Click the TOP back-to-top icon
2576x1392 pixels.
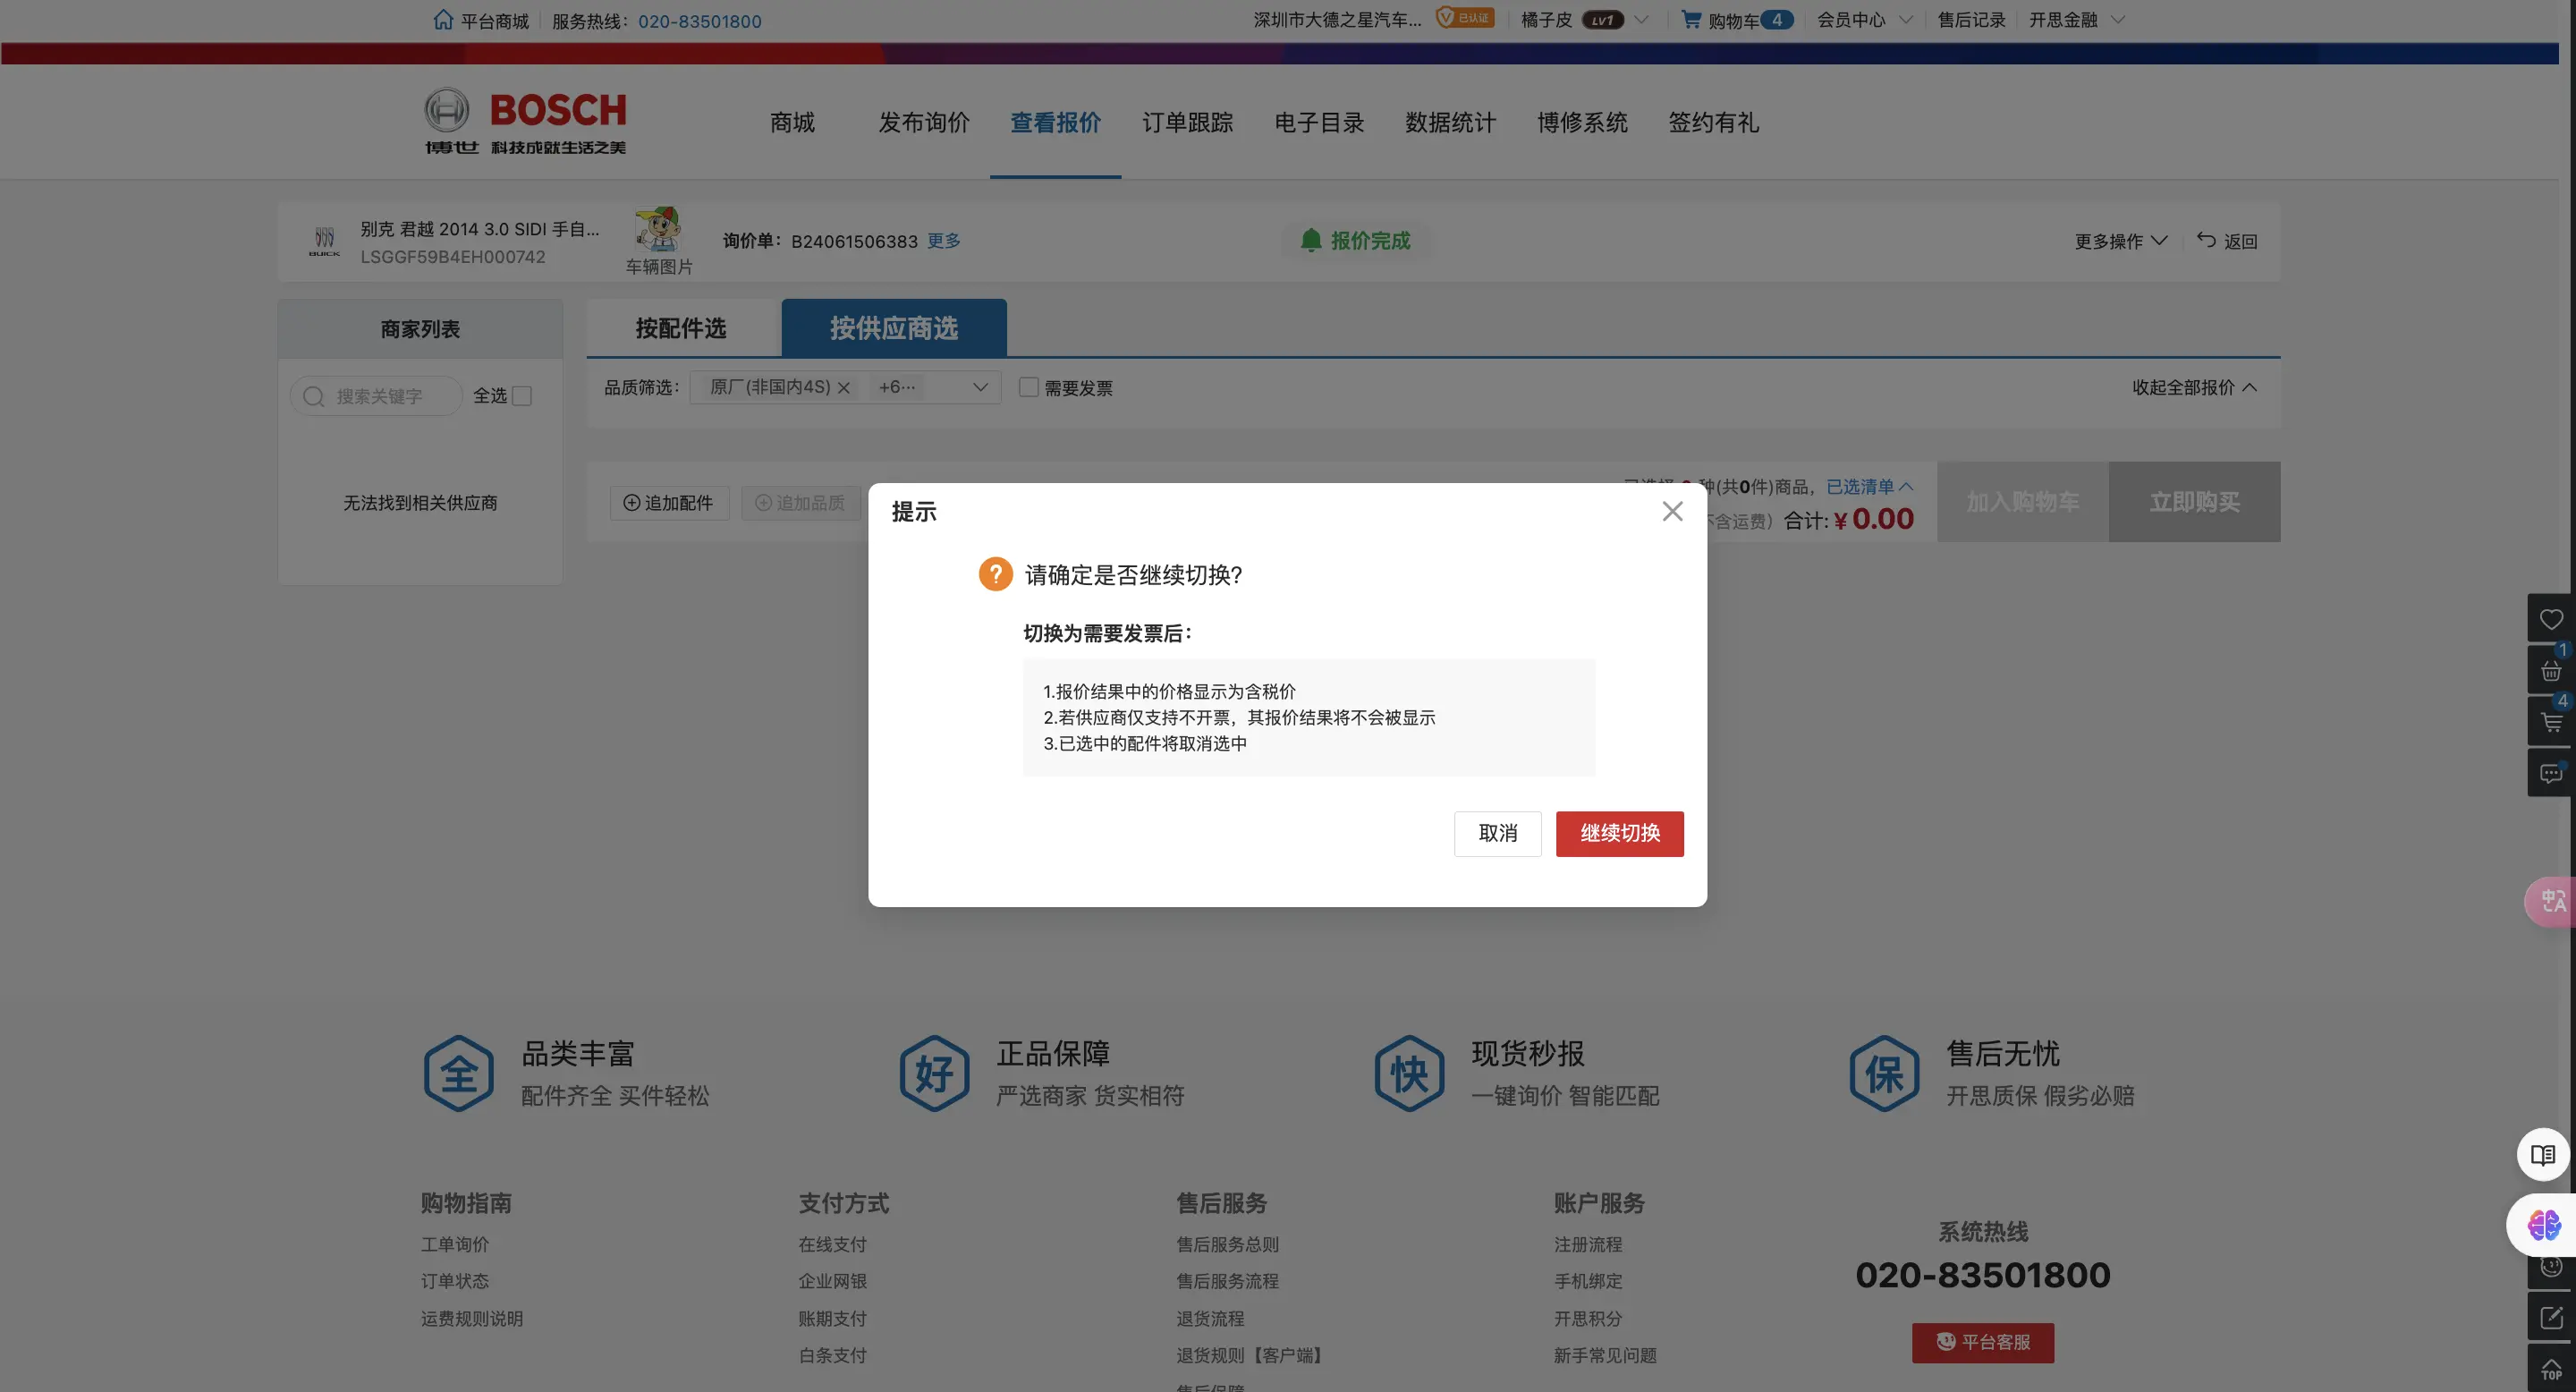click(2551, 1370)
